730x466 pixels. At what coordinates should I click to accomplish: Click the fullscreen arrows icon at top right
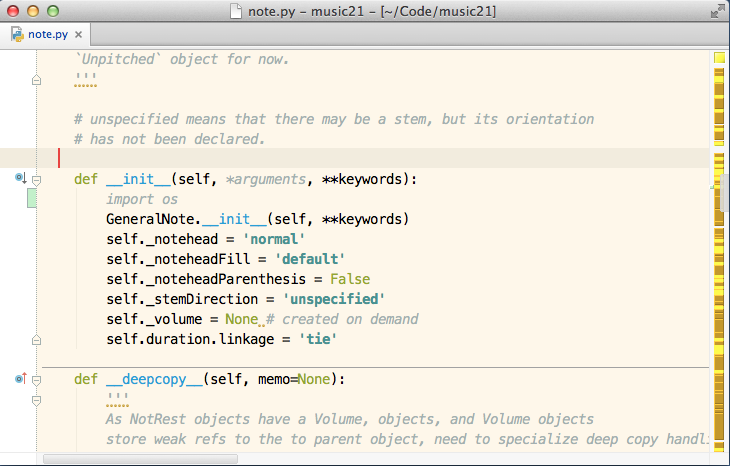point(718,11)
